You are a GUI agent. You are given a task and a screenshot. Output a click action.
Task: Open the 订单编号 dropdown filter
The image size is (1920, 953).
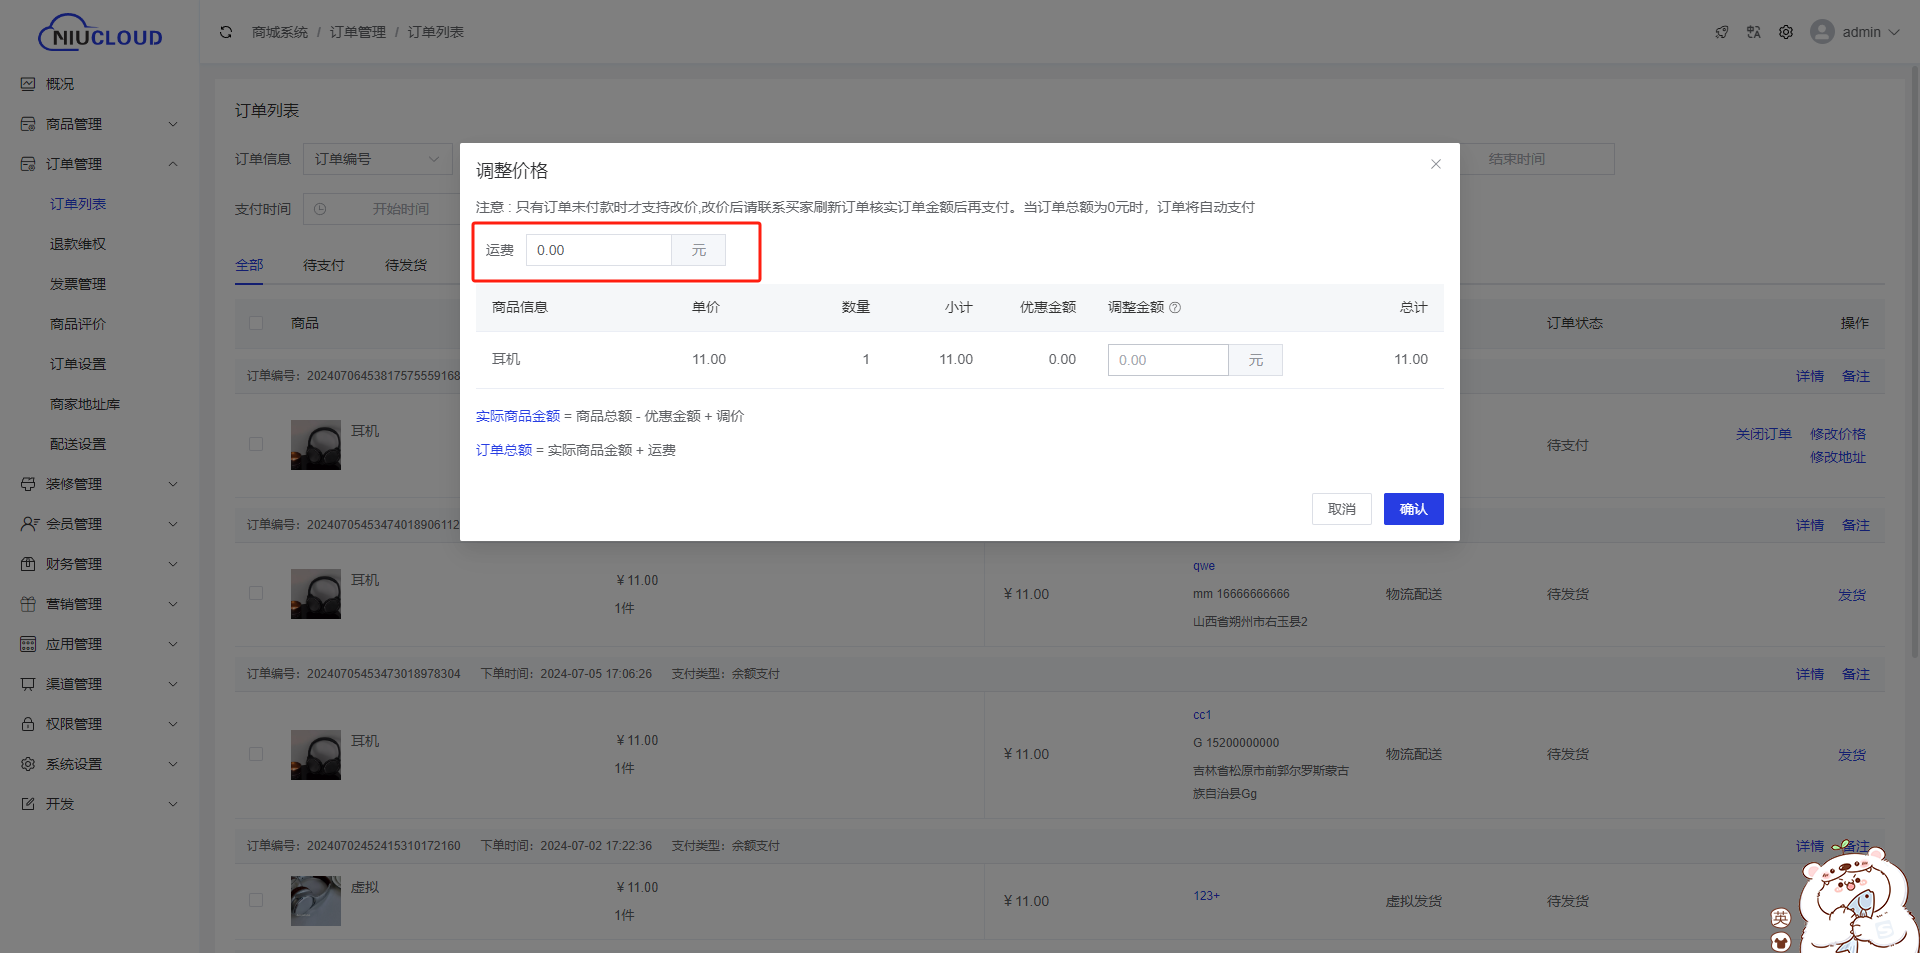click(x=377, y=159)
